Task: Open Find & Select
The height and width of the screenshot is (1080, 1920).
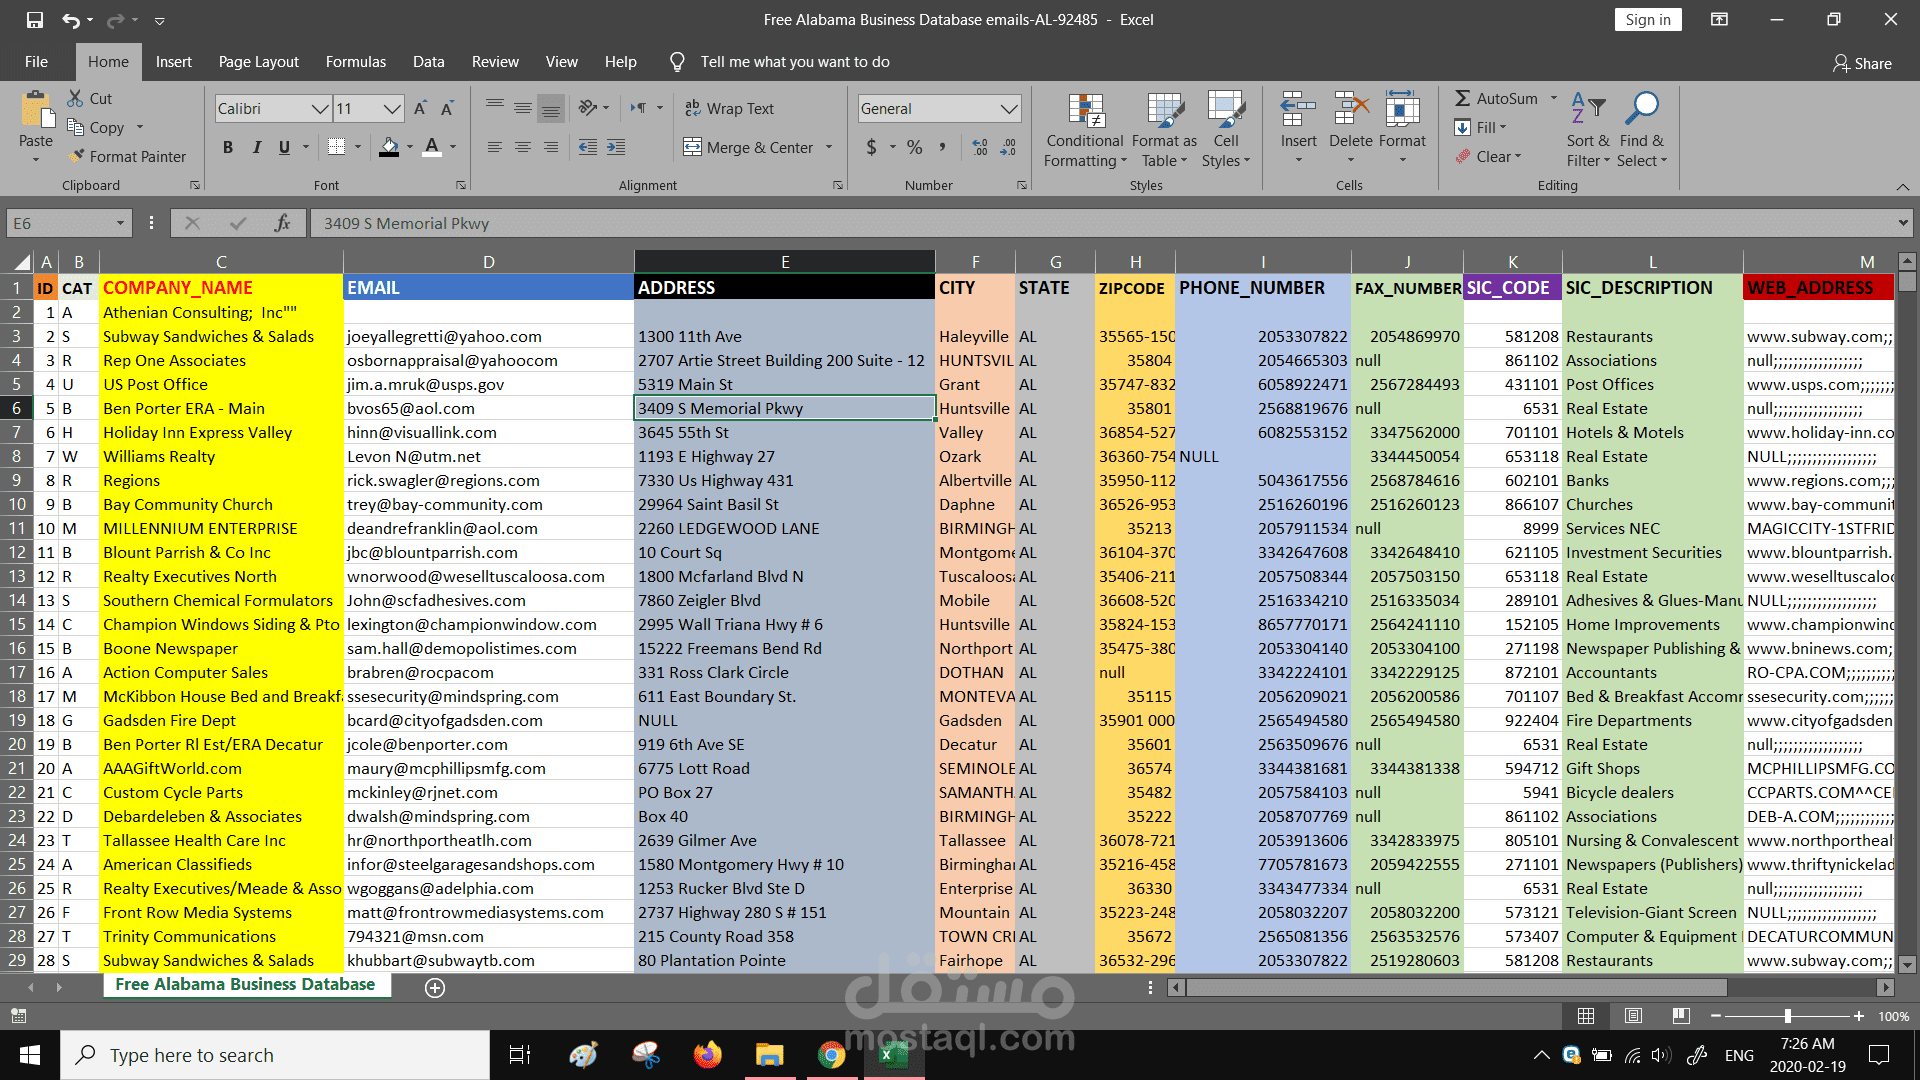Action: (1642, 130)
